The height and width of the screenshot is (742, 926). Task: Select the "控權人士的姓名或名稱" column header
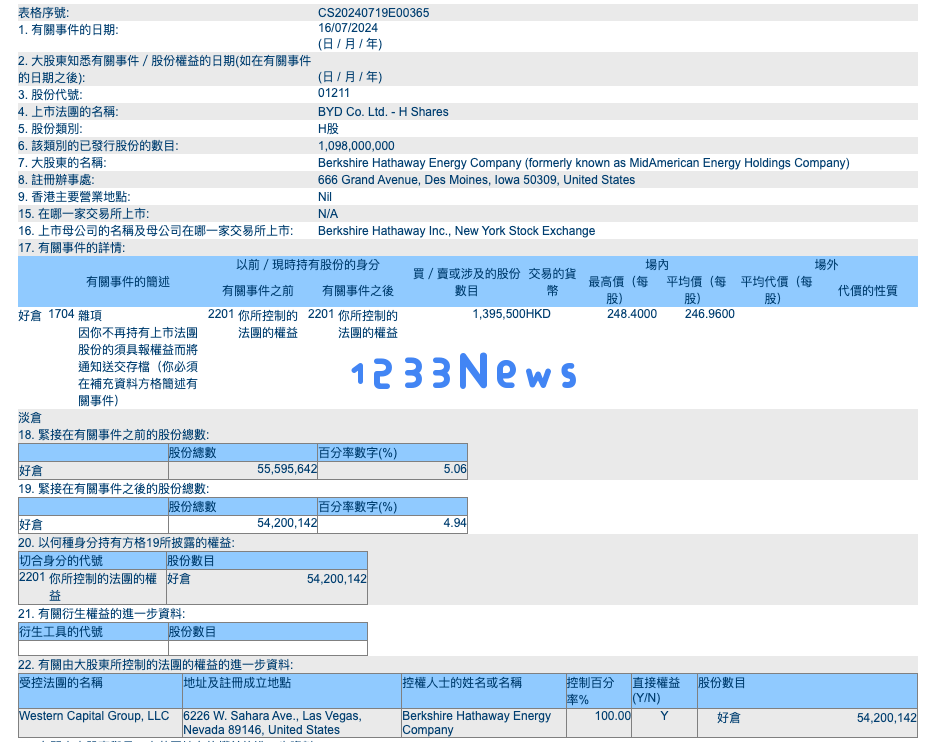click(462, 683)
